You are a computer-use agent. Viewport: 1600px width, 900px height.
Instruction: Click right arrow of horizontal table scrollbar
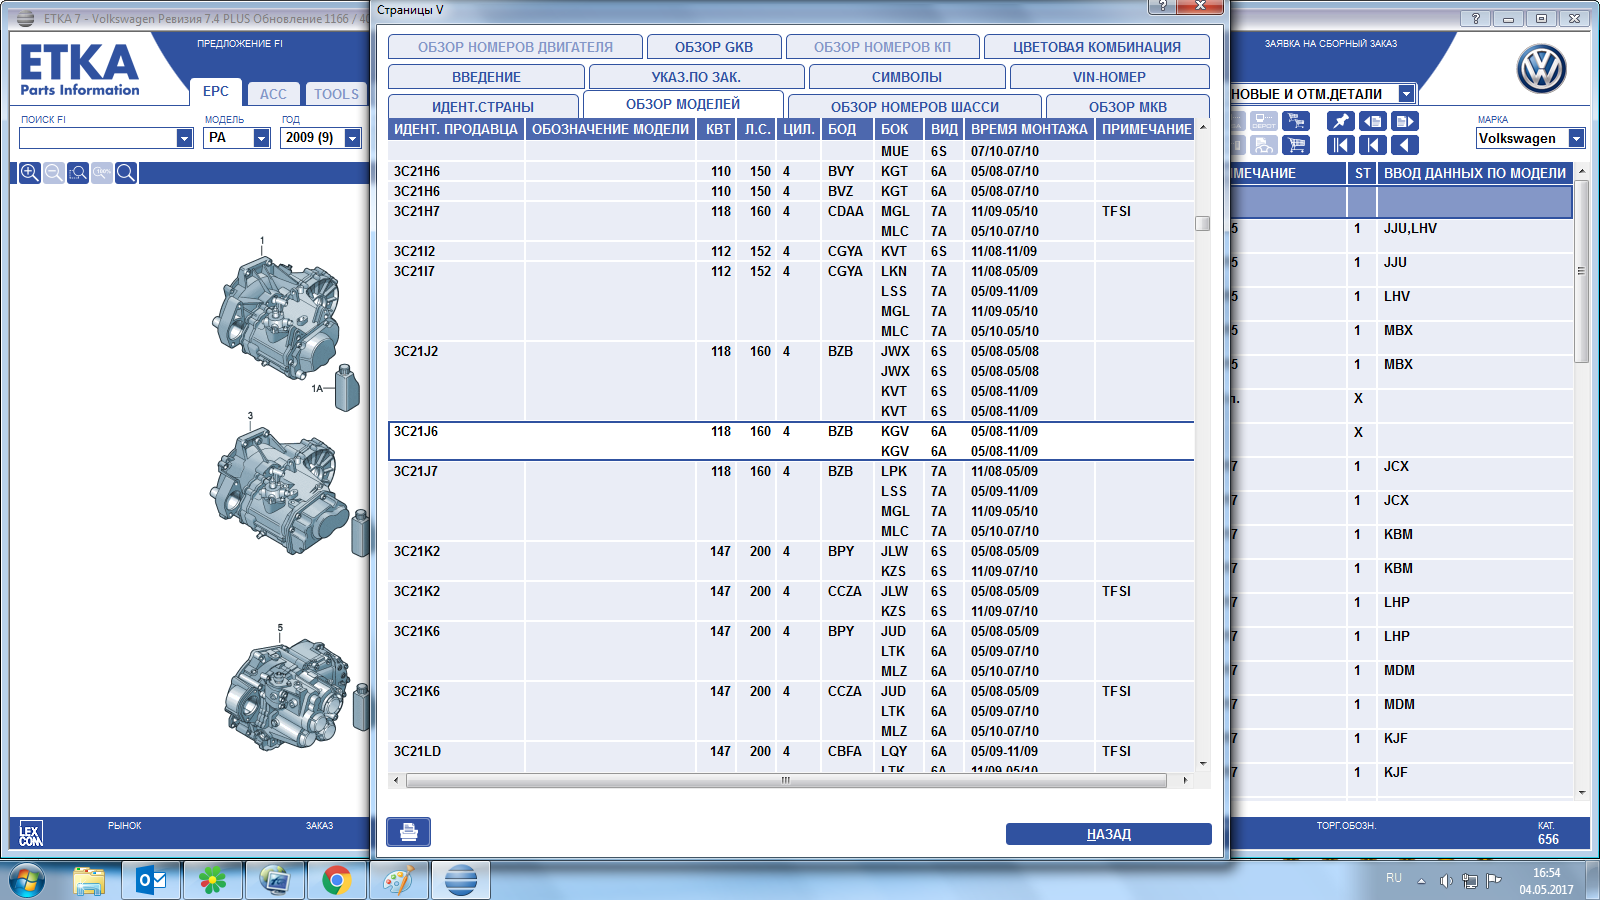1185,780
